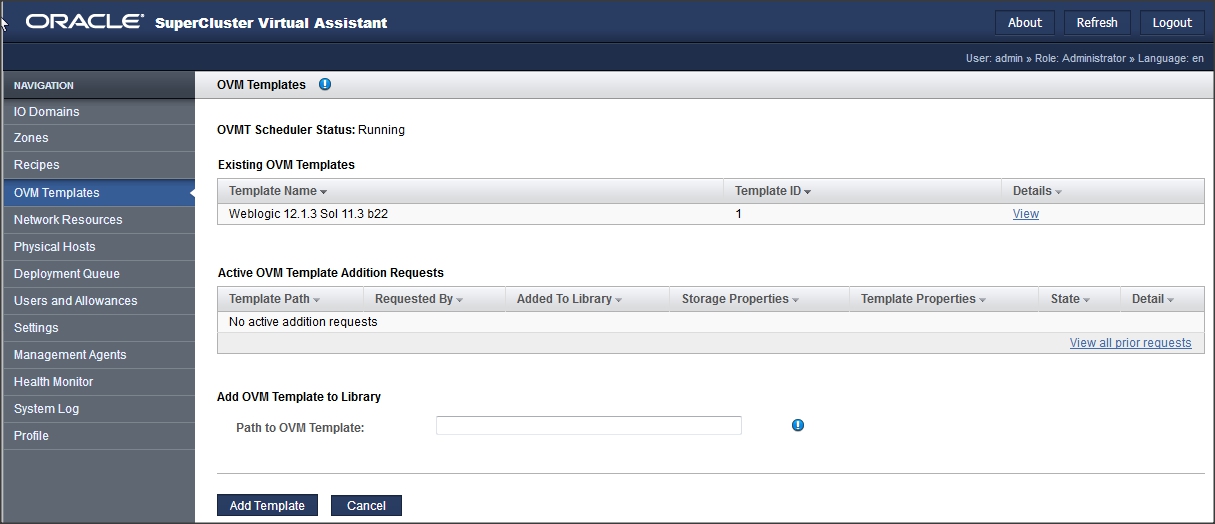The height and width of the screenshot is (524, 1215).
Task: Sort by Added To Library column
Action: (618, 300)
